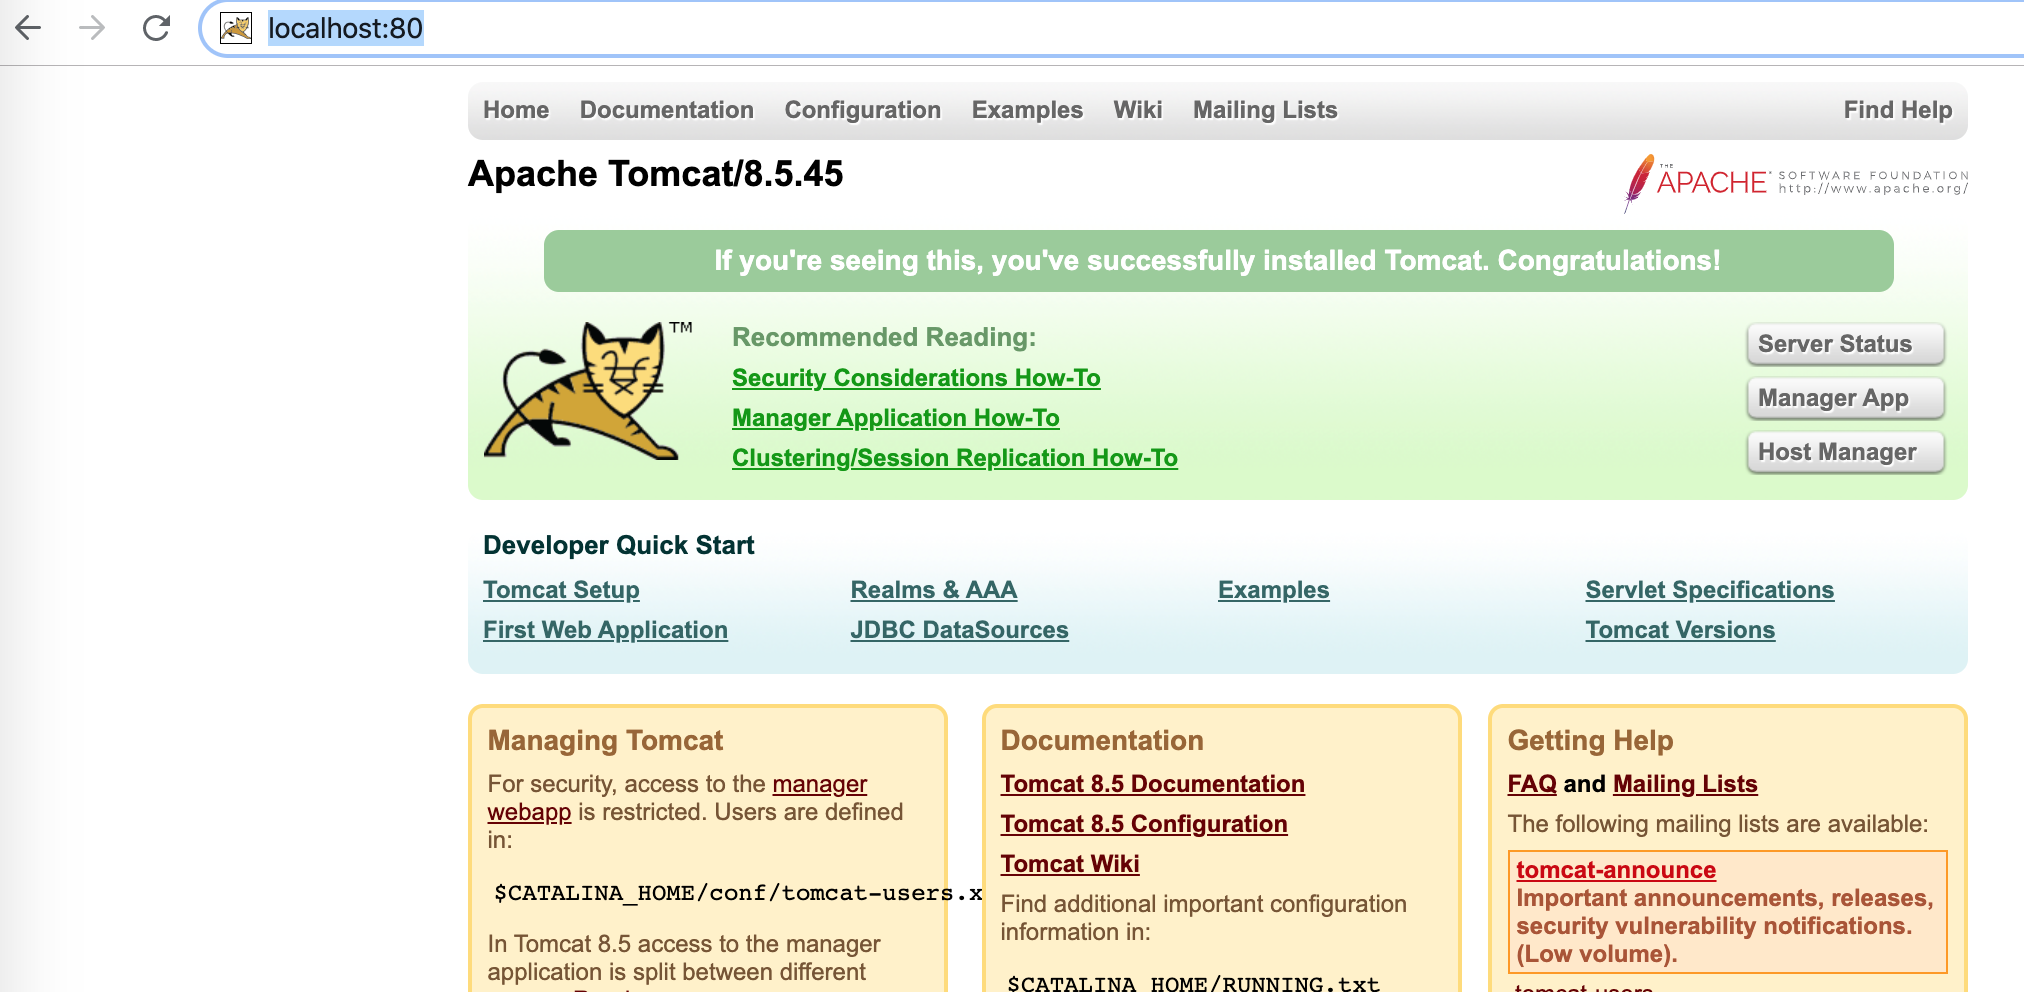Click the Apache Software Foundation feather logo

(x=1796, y=182)
